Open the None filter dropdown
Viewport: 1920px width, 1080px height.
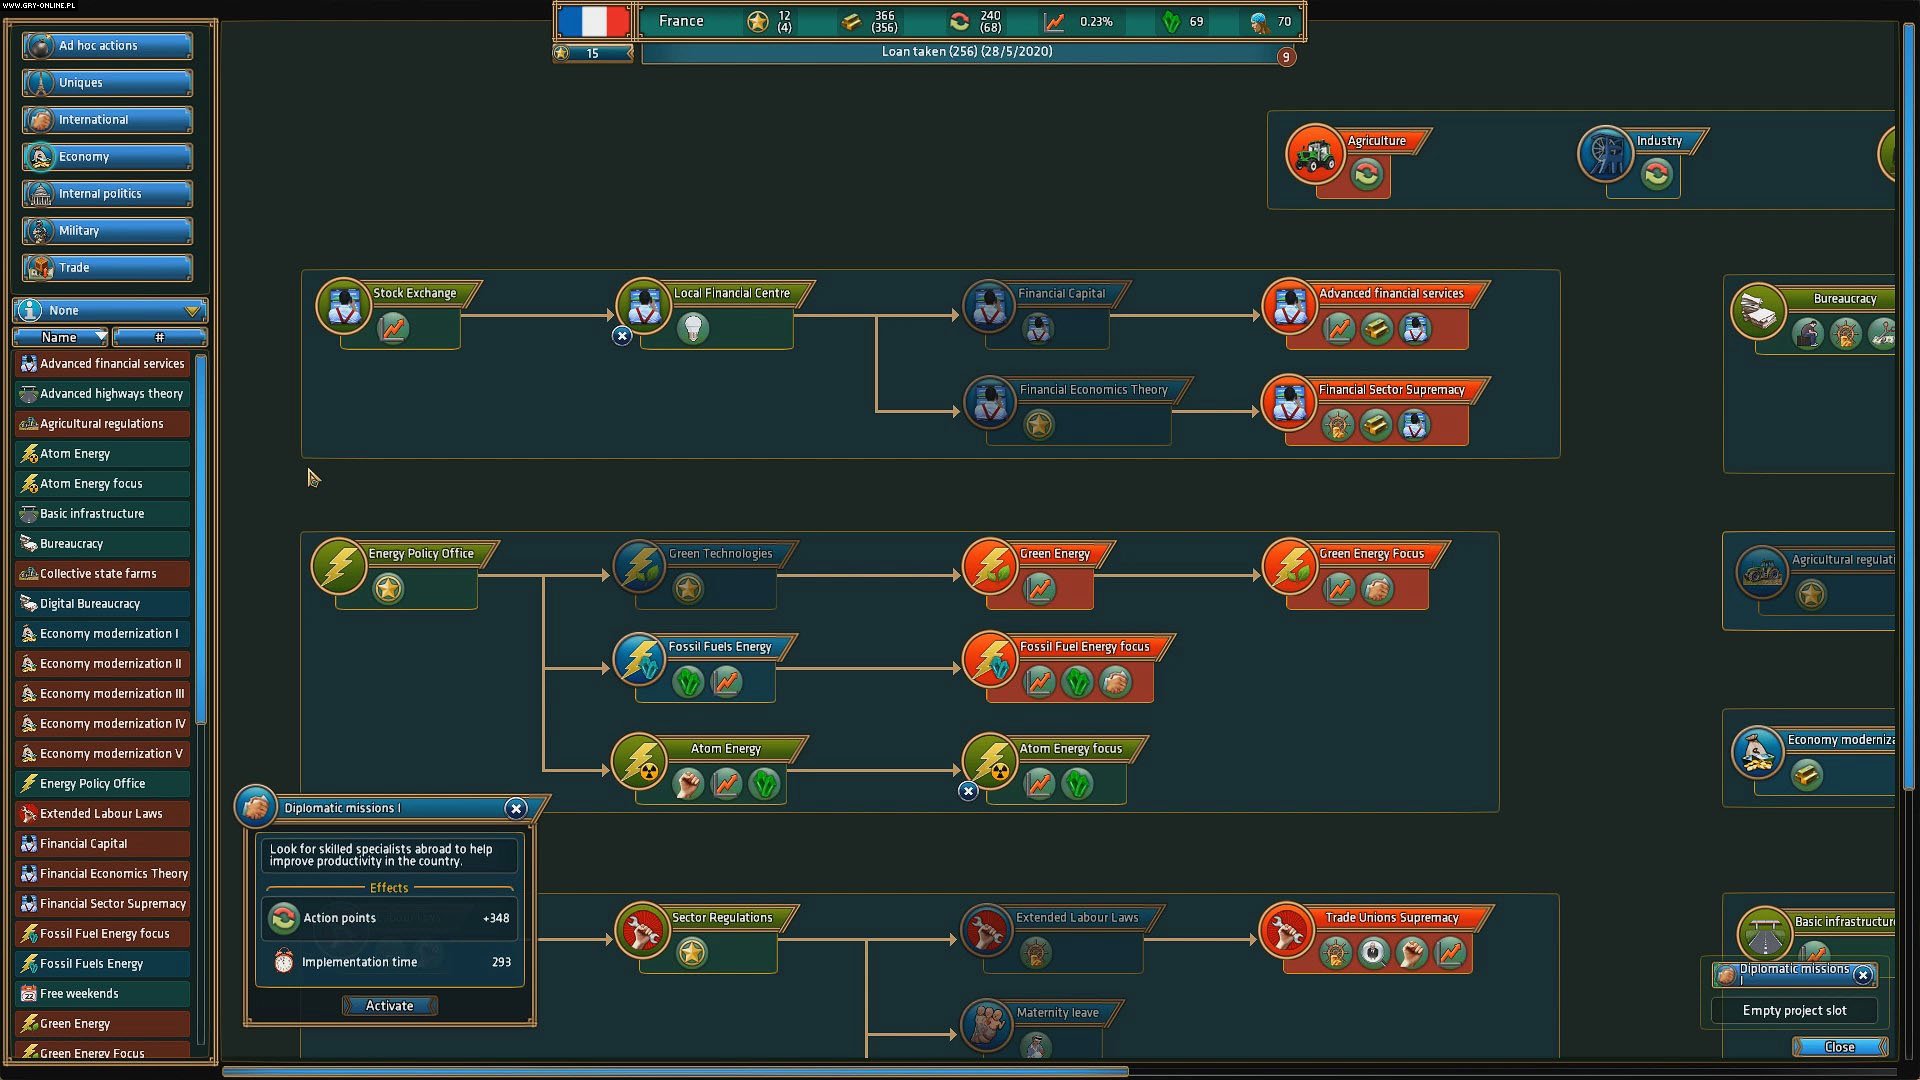110,310
